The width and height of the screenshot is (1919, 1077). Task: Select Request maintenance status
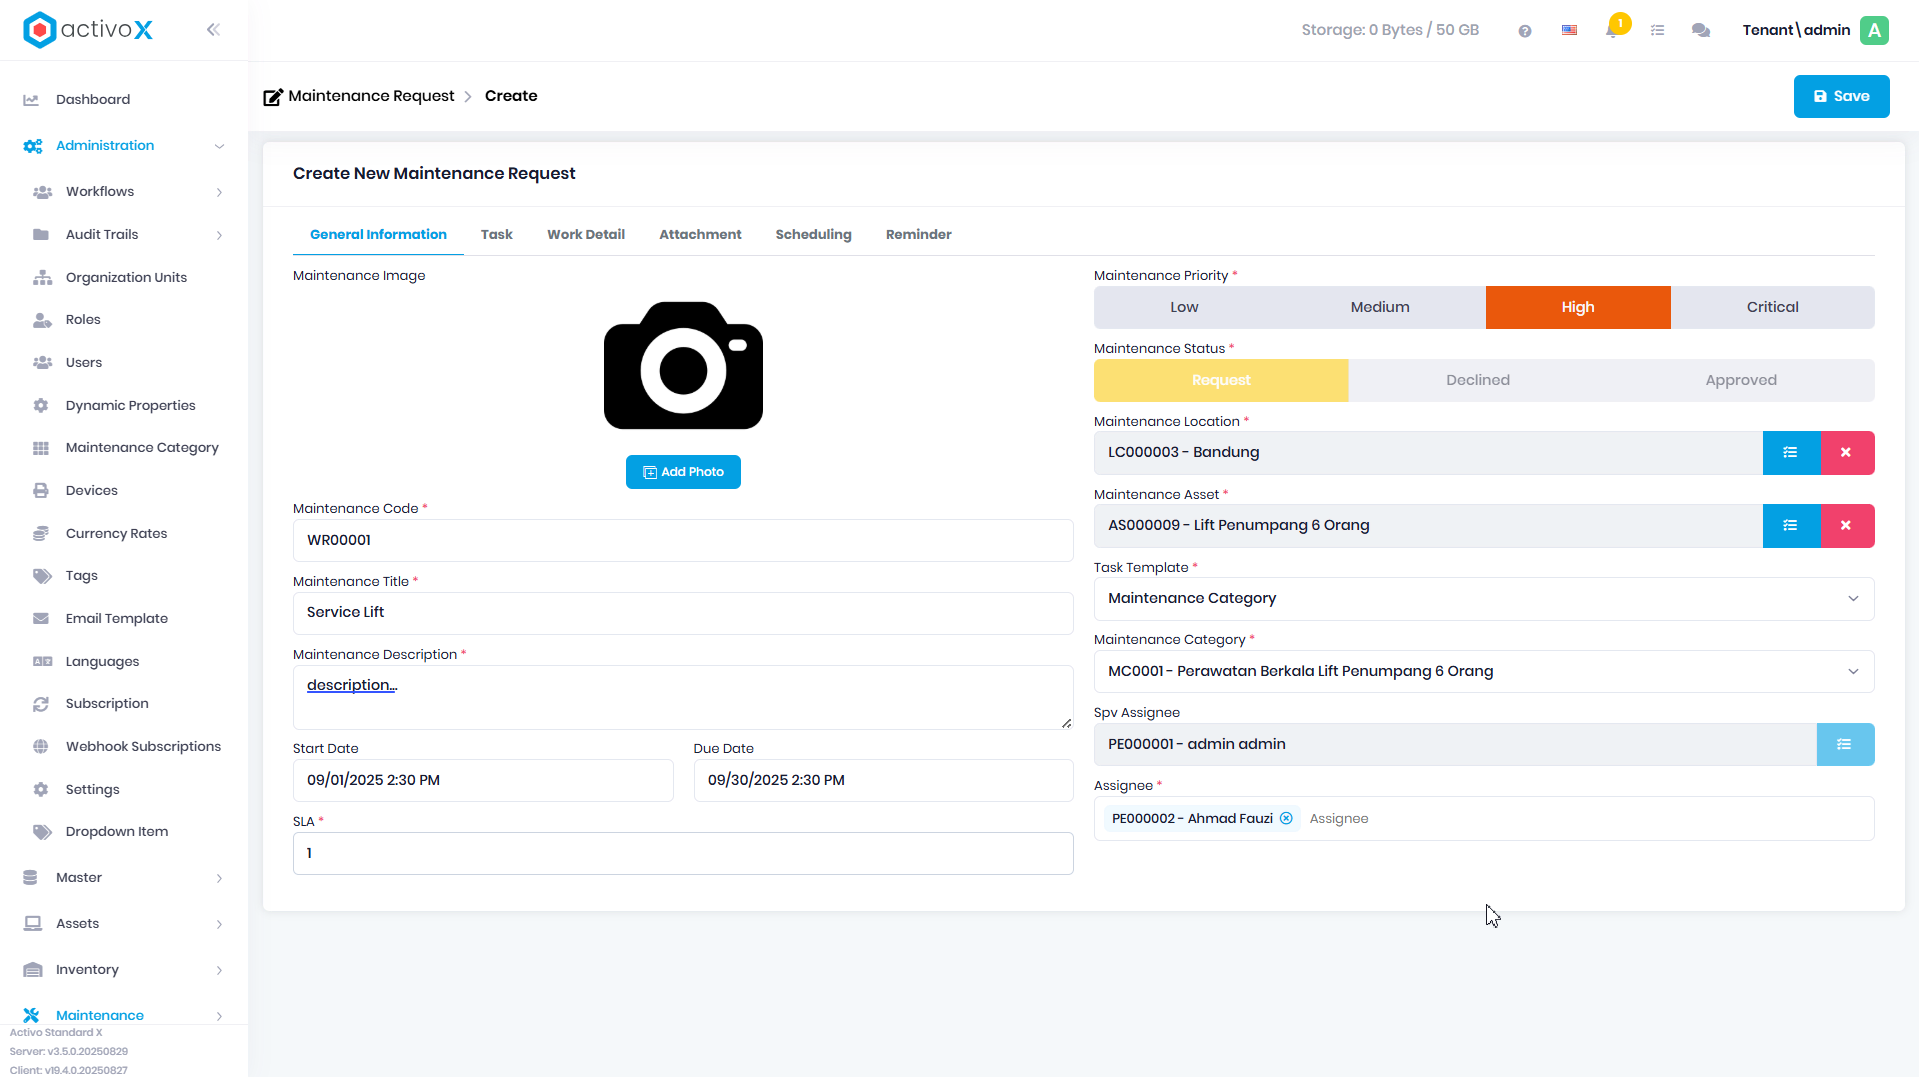coord(1221,381)
